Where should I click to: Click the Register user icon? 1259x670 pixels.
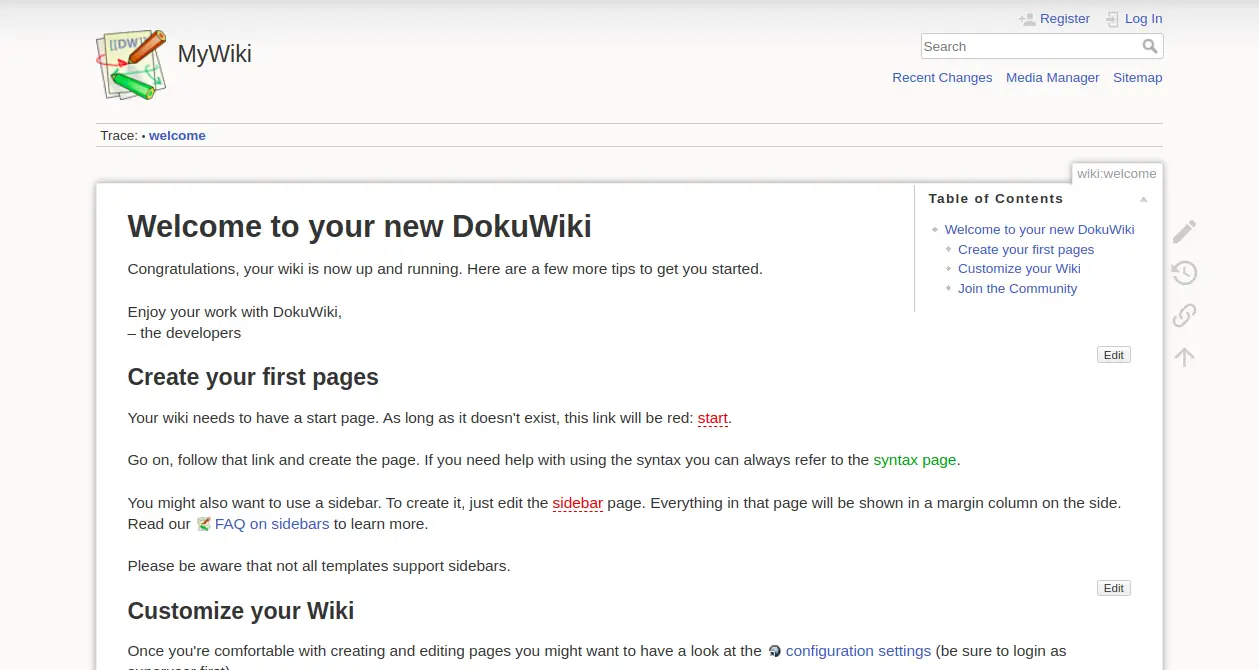click(1027, 19)
